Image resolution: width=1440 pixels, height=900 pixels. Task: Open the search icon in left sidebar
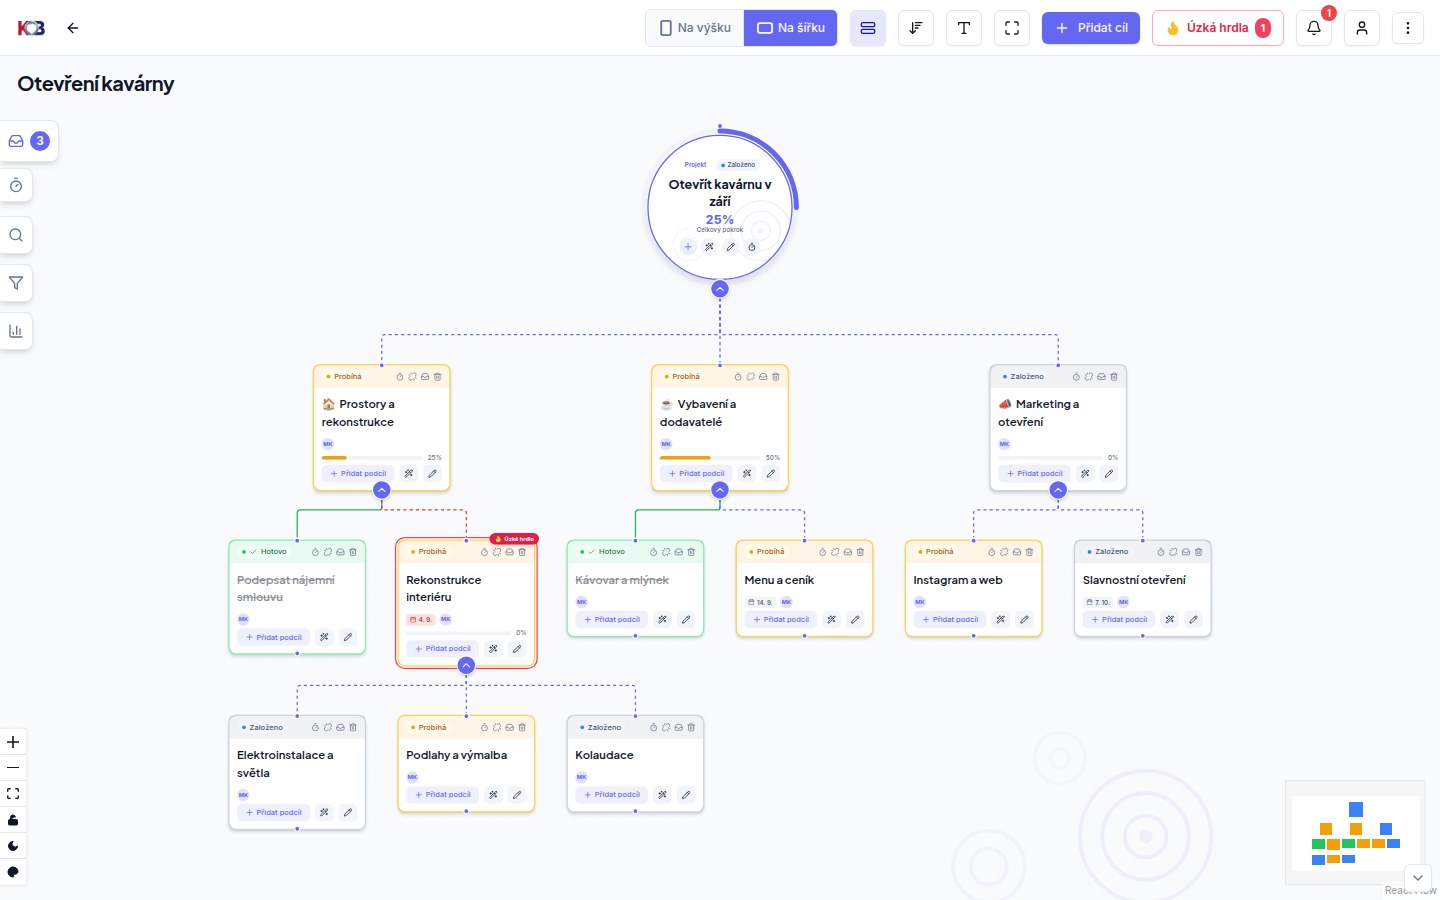(16, 235)
